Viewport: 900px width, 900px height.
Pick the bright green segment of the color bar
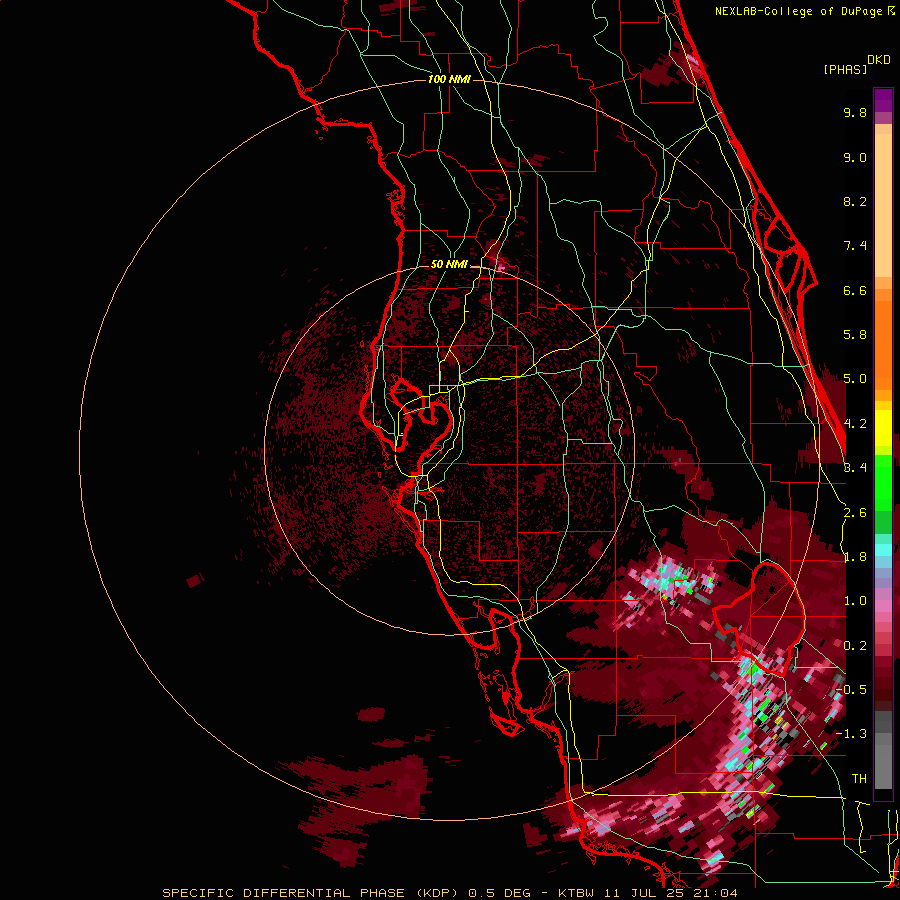(883, 482)
